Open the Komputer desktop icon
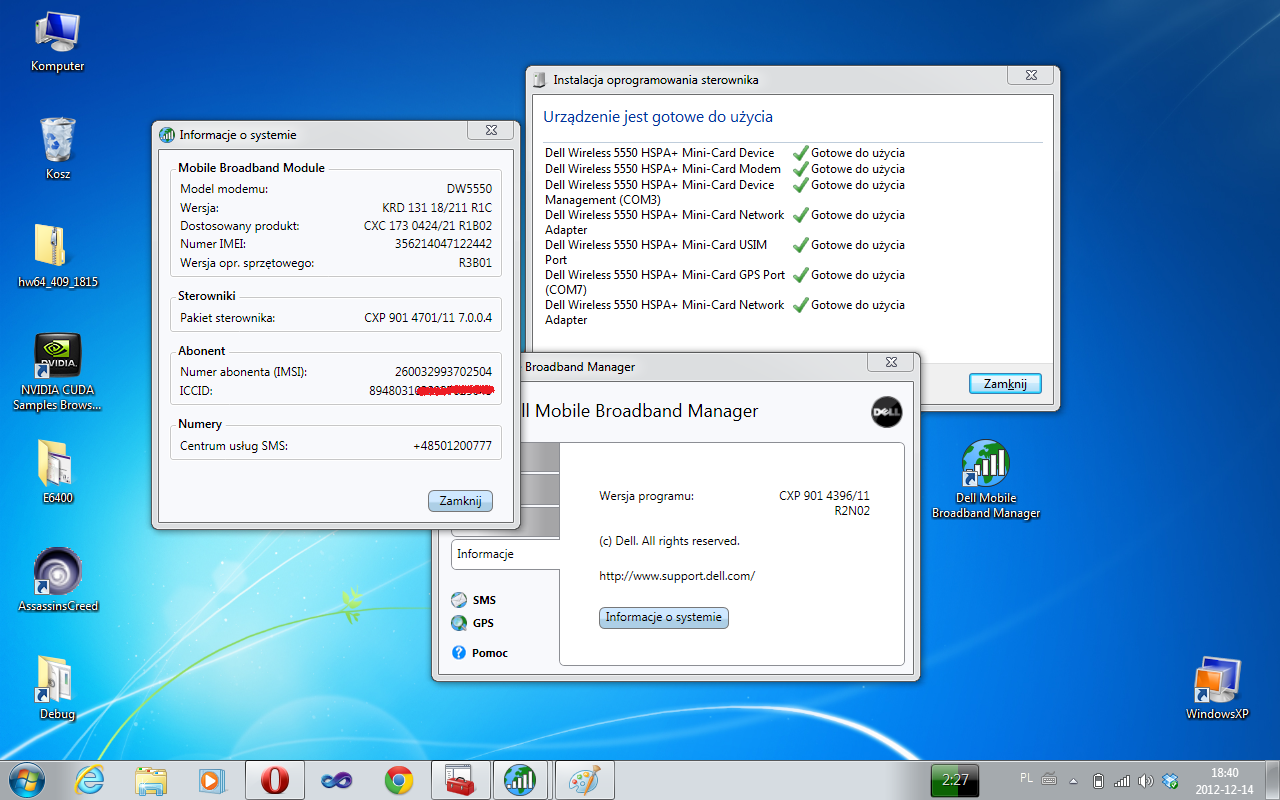The height and width of the screenshot is (800, 1280). click(x=58, y=43)
